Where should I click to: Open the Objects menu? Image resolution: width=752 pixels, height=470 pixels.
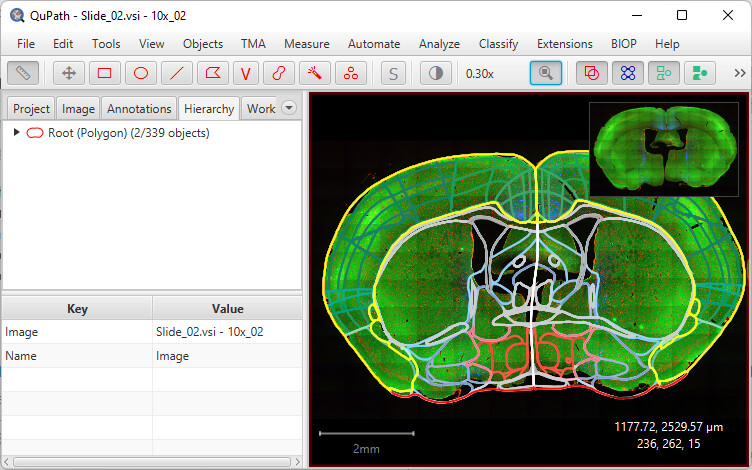click(x=203, y=44)
